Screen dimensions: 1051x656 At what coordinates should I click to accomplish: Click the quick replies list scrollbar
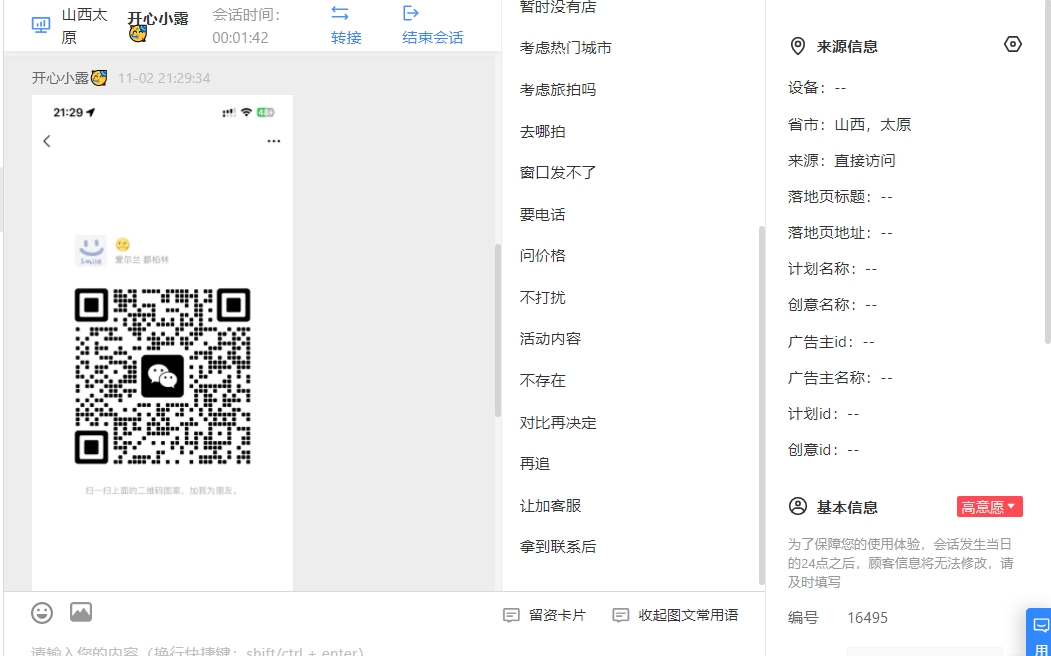click(761, 405)
